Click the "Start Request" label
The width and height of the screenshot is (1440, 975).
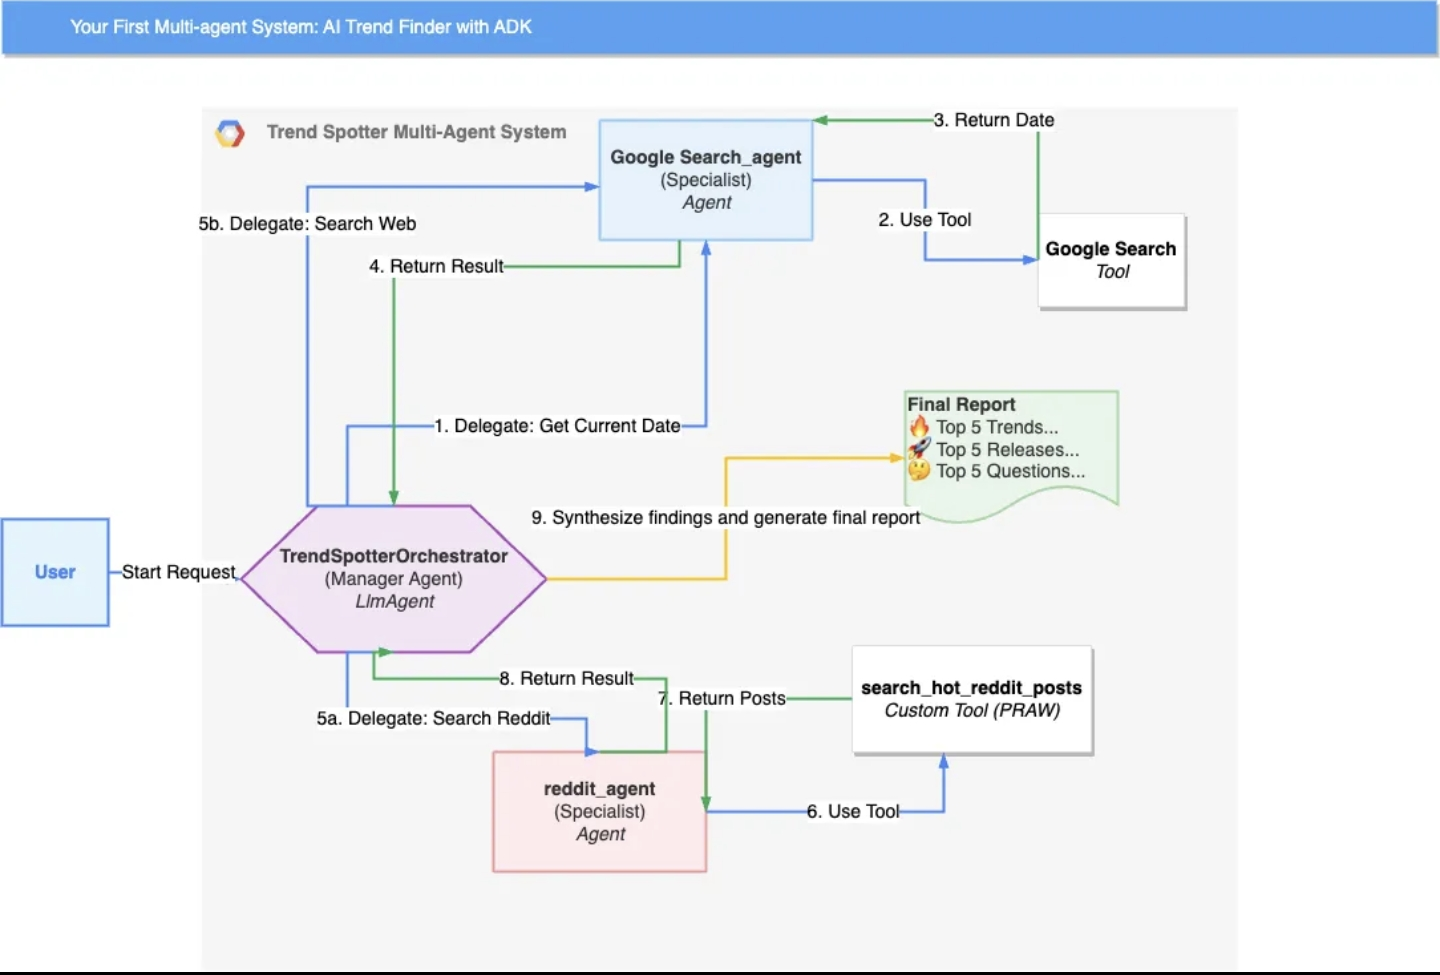point(179,572)
